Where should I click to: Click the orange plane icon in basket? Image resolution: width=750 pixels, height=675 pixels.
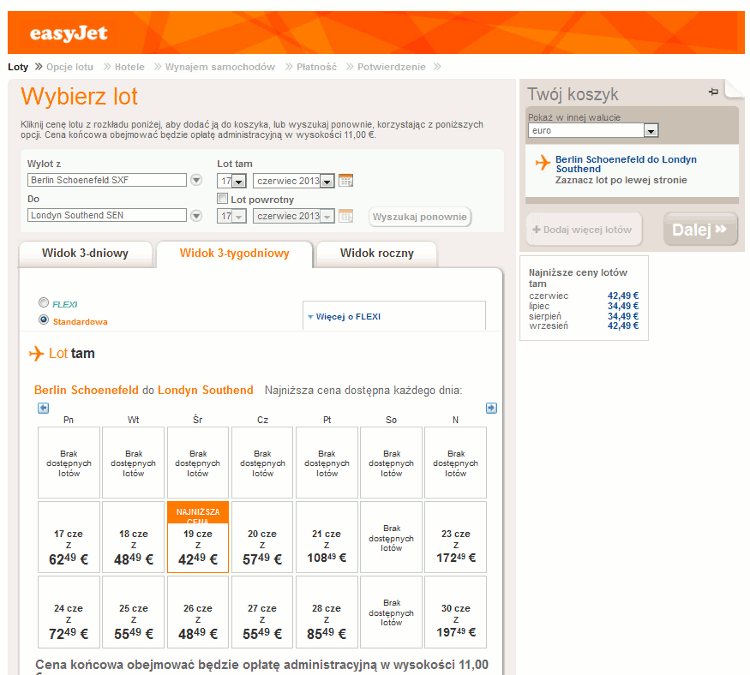(543, 163)
